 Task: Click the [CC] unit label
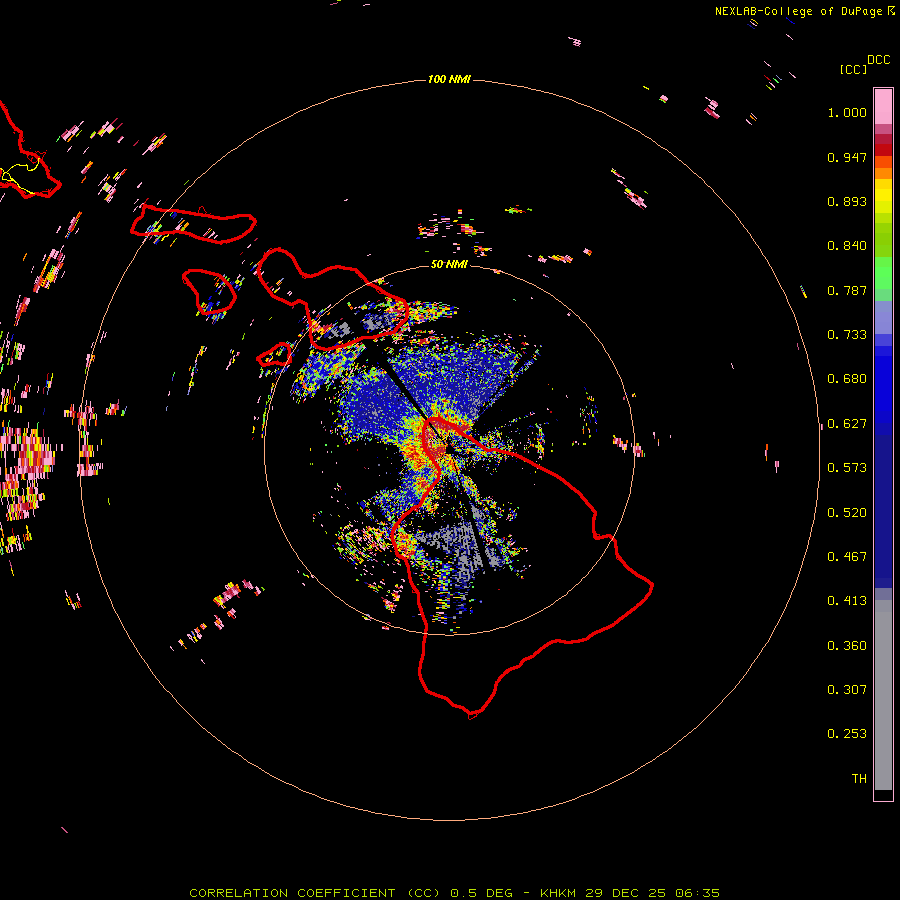point(853,69)
